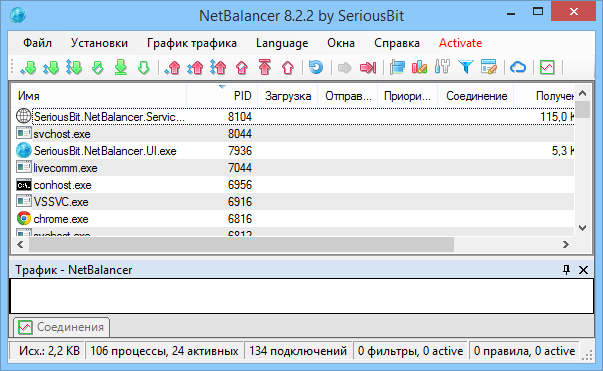Image resolution: width=603 pixels, height=371 pixels.
Task: Click the outlined red upload arrow icon
Action: point(288,67)
